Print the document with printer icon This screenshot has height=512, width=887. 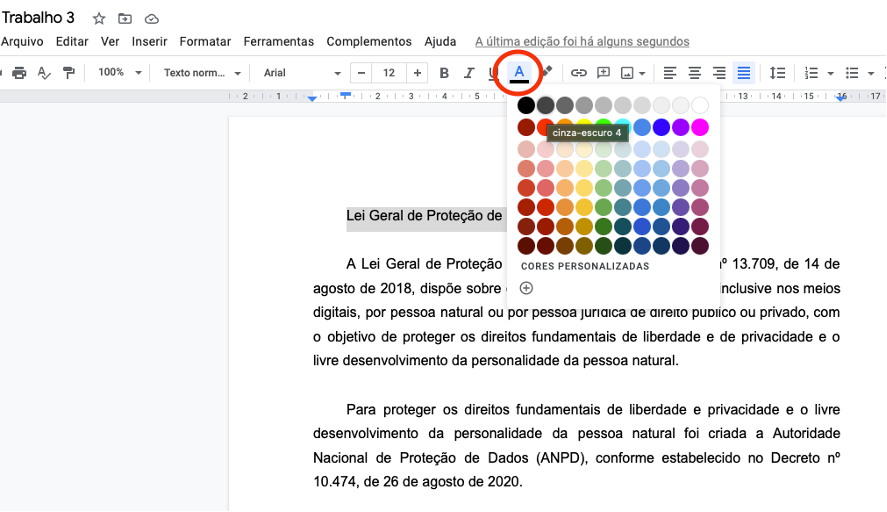click(19, 72)
